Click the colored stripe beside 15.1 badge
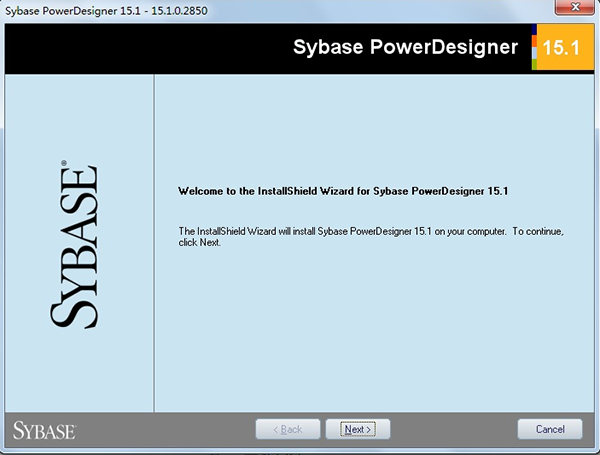Image resolution: width=600 pixels, height=455 pixels. tap(535, 49)
